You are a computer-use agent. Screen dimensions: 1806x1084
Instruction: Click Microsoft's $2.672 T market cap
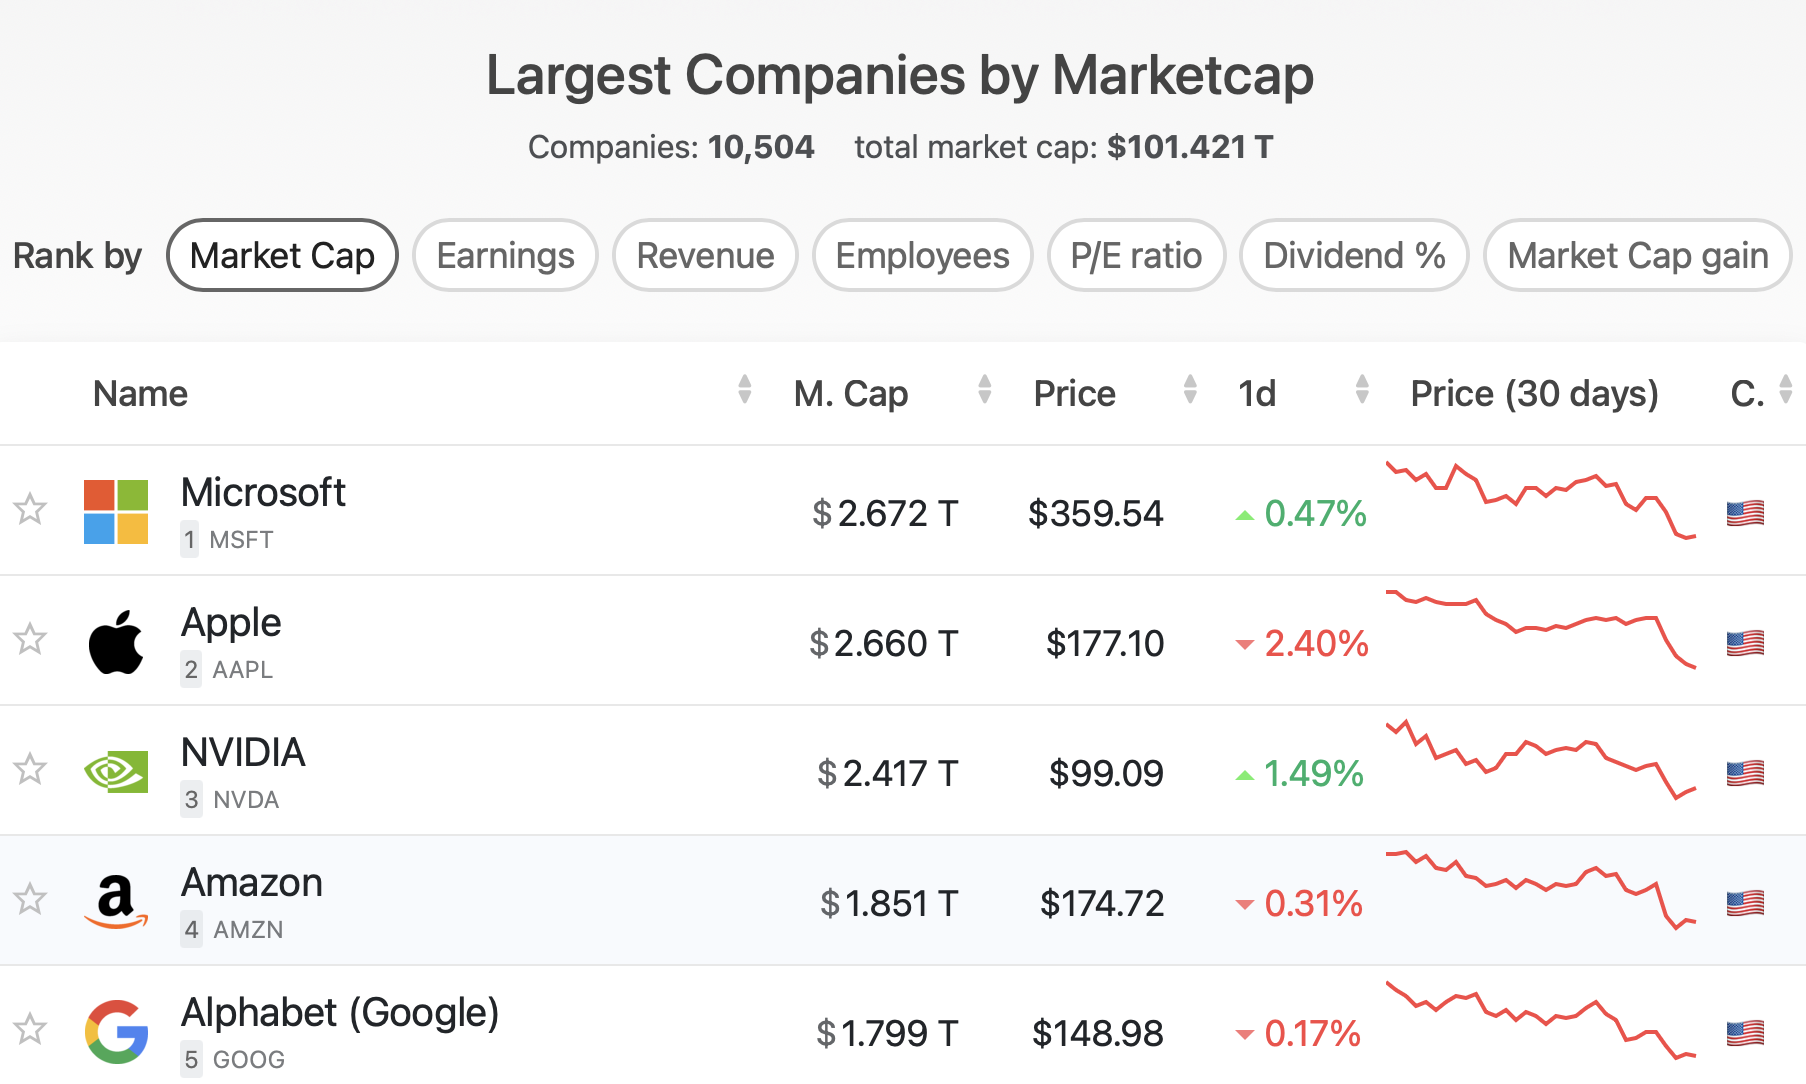pos(885,513)
